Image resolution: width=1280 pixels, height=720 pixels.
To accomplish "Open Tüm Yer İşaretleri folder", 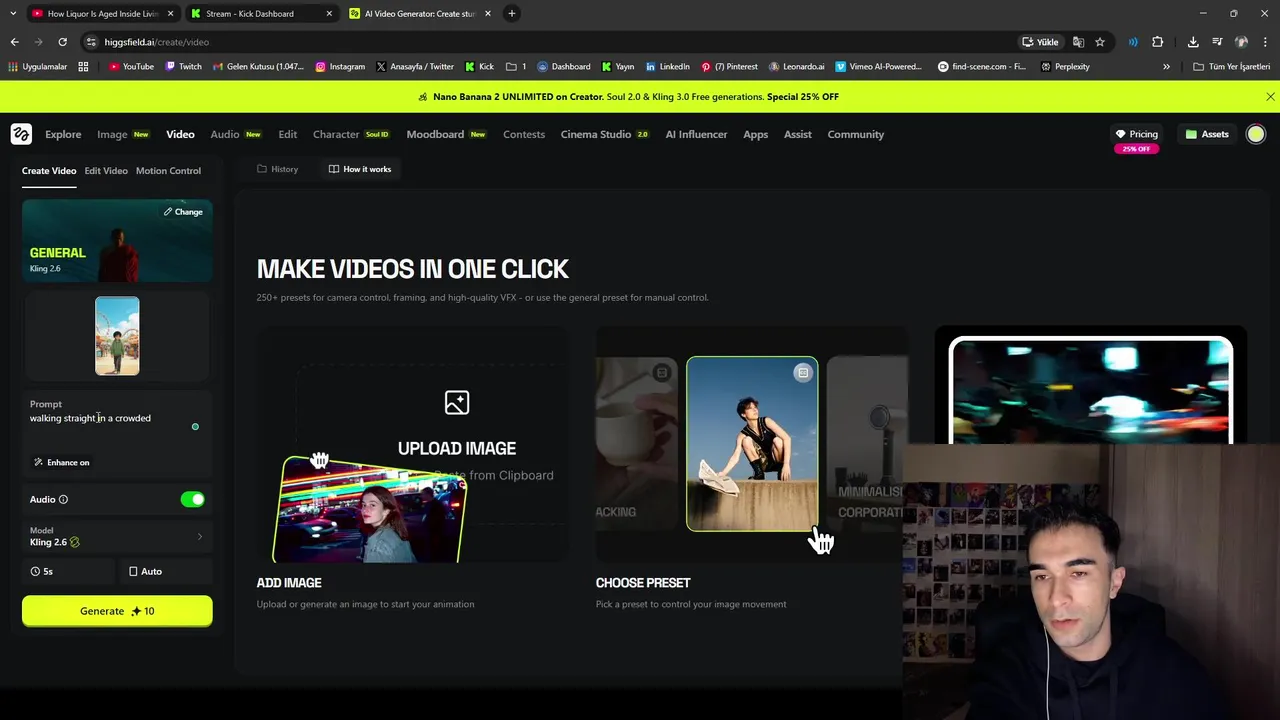I will point(1232,67).
